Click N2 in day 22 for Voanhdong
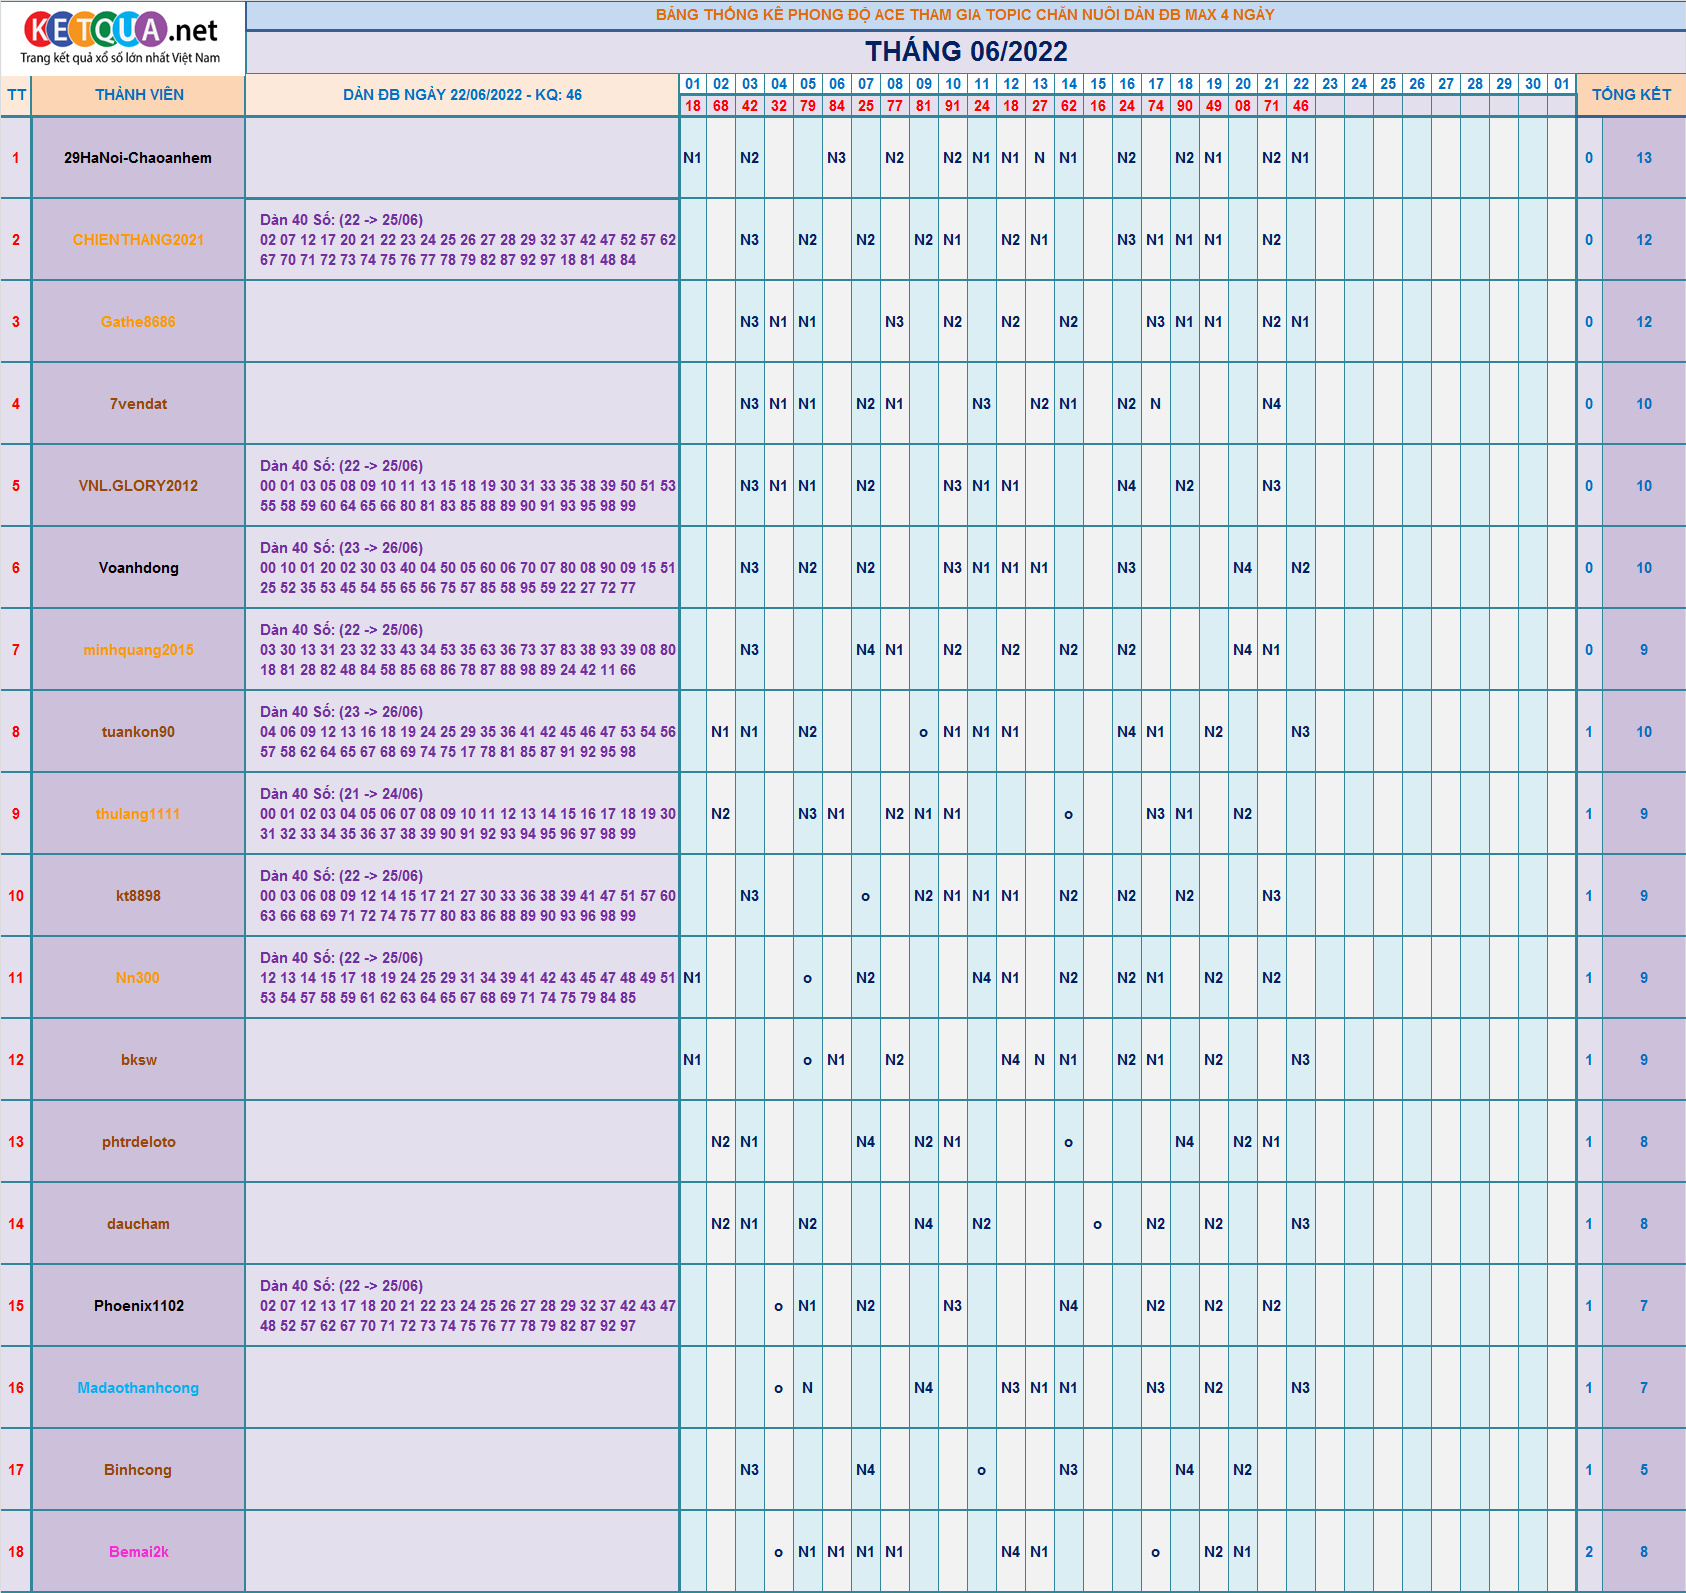The image size is (1686, 1593). 1300,568
